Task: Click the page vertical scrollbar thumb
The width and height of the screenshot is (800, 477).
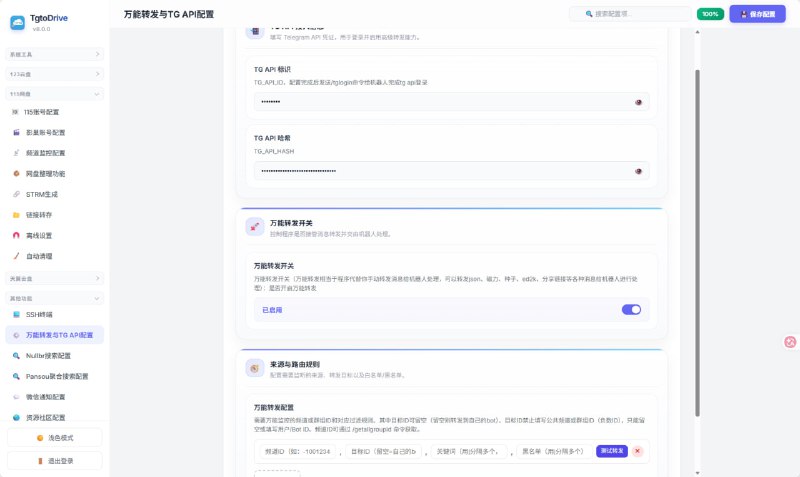Action: tap(697, 243)
